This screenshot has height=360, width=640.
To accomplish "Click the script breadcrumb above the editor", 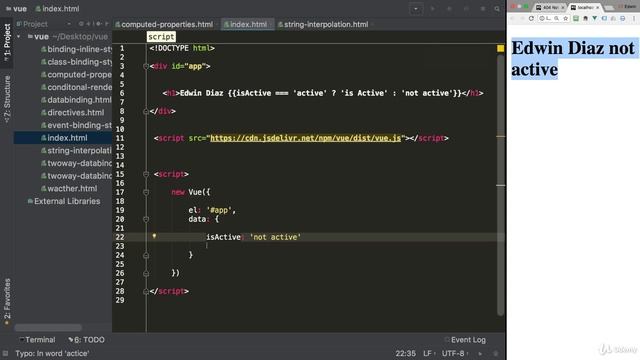I will (161, 37).
